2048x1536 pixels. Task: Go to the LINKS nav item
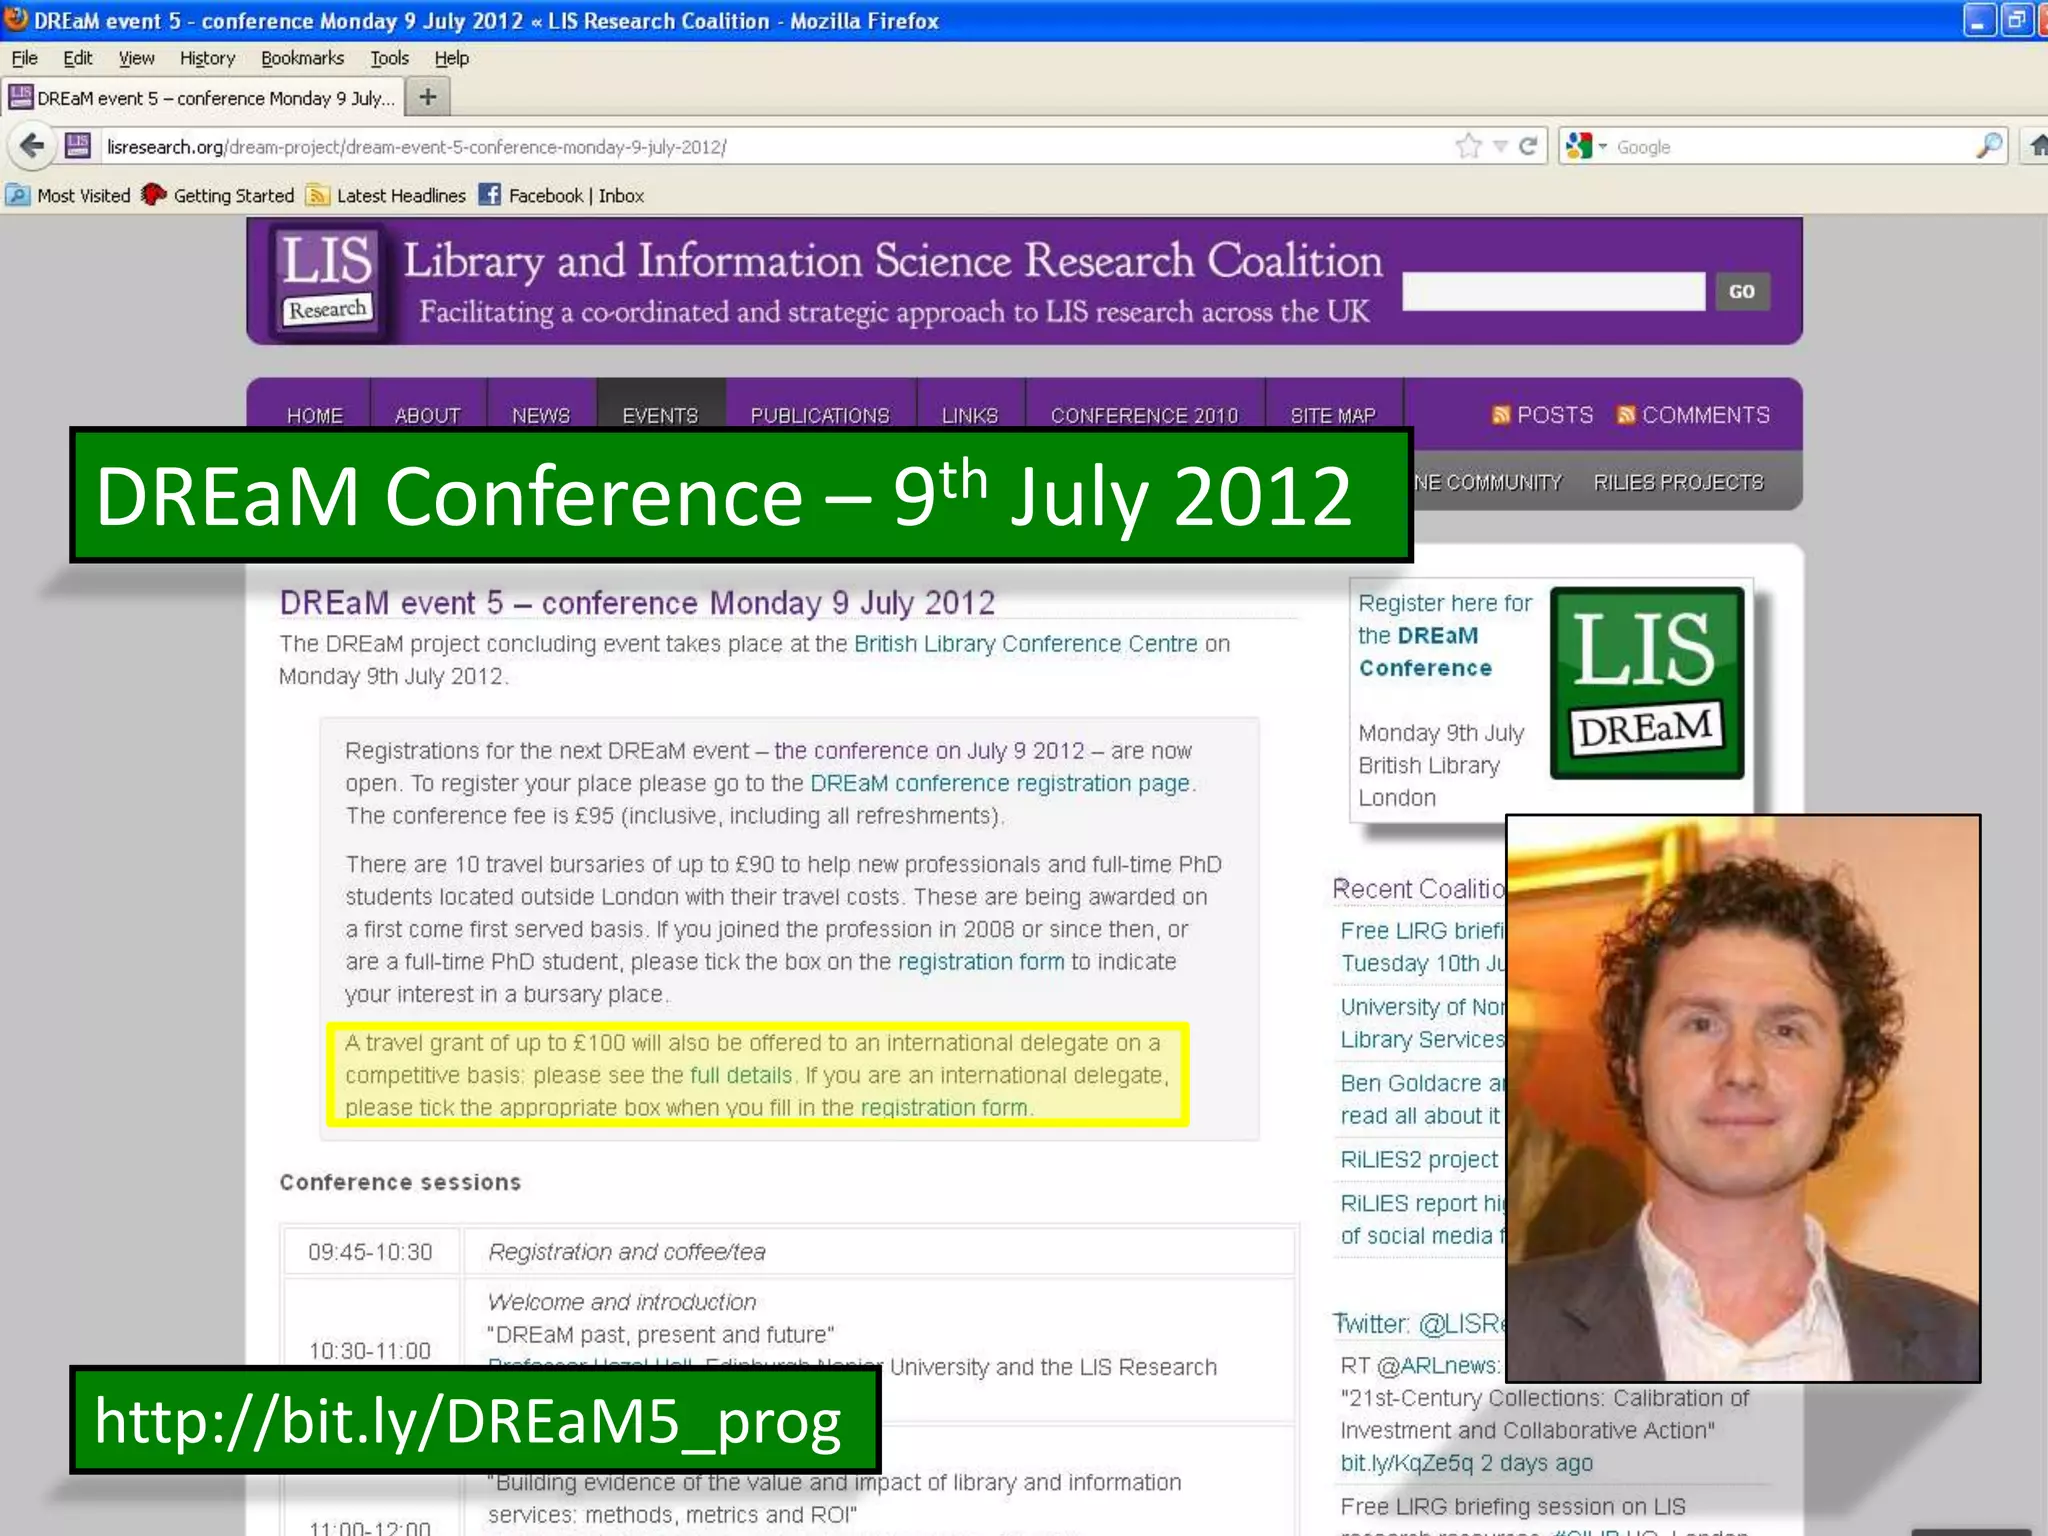(x=969, y=415)
